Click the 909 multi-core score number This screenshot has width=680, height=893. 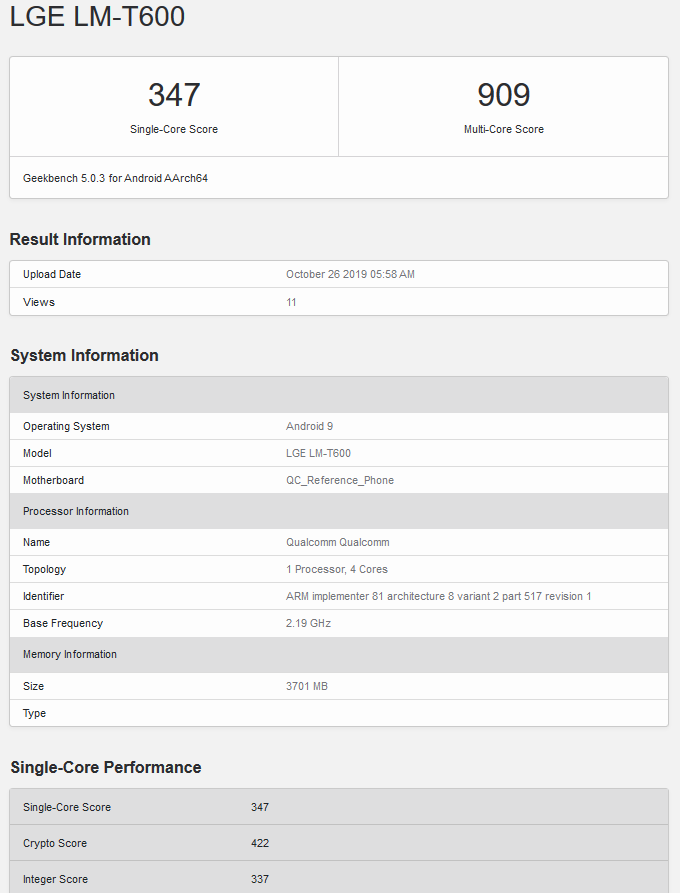pos(503,95)
